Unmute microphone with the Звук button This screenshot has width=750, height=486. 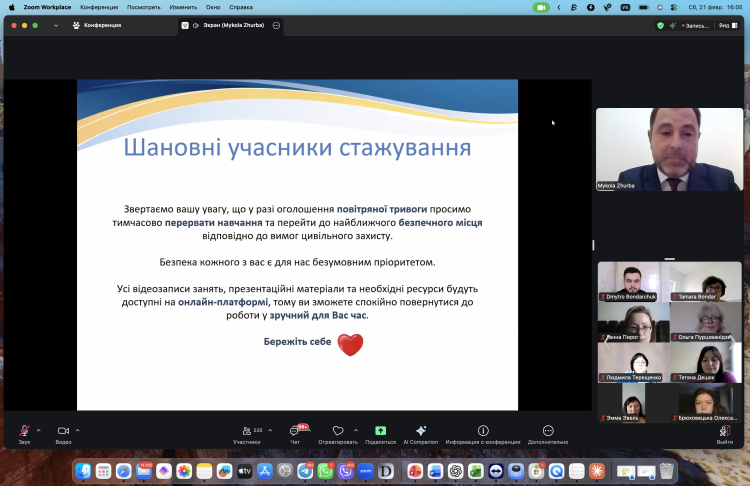coord(24,431)
